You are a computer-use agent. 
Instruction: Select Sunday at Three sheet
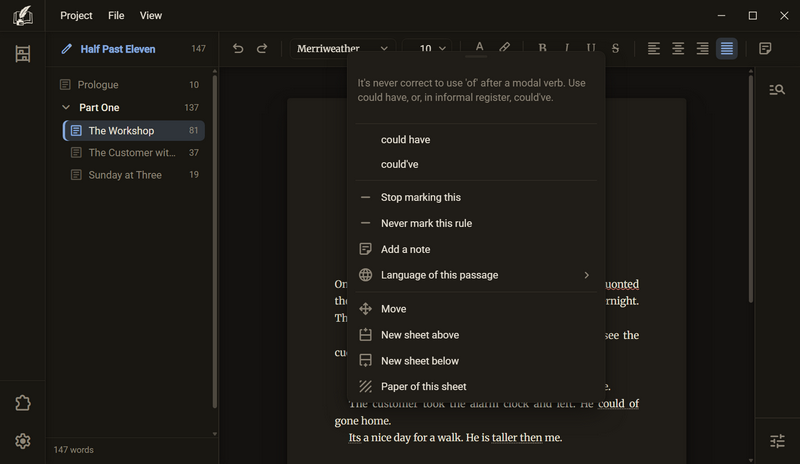(x=134, y=175)
